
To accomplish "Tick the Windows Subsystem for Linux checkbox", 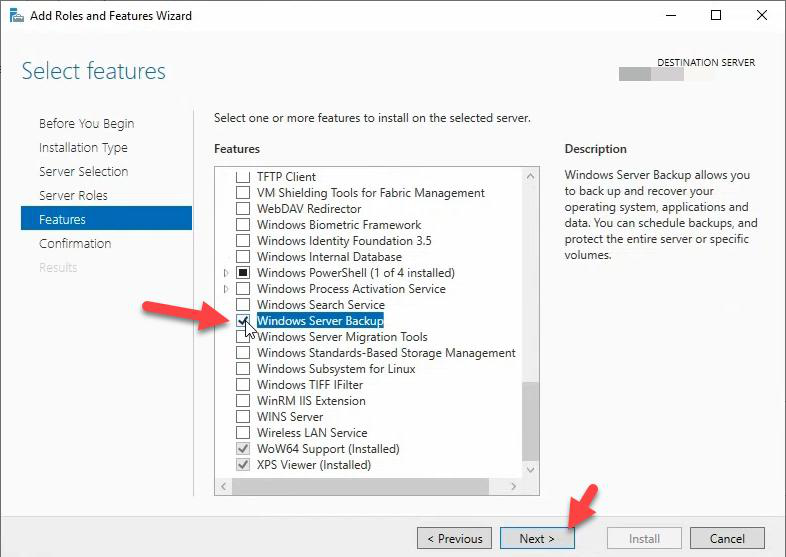I will tap(243, 369).
